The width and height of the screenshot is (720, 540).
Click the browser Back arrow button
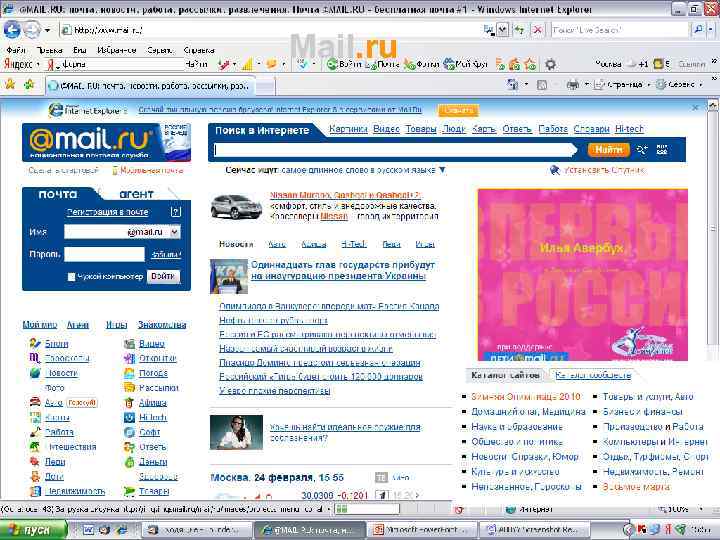[x=12, y=30]
